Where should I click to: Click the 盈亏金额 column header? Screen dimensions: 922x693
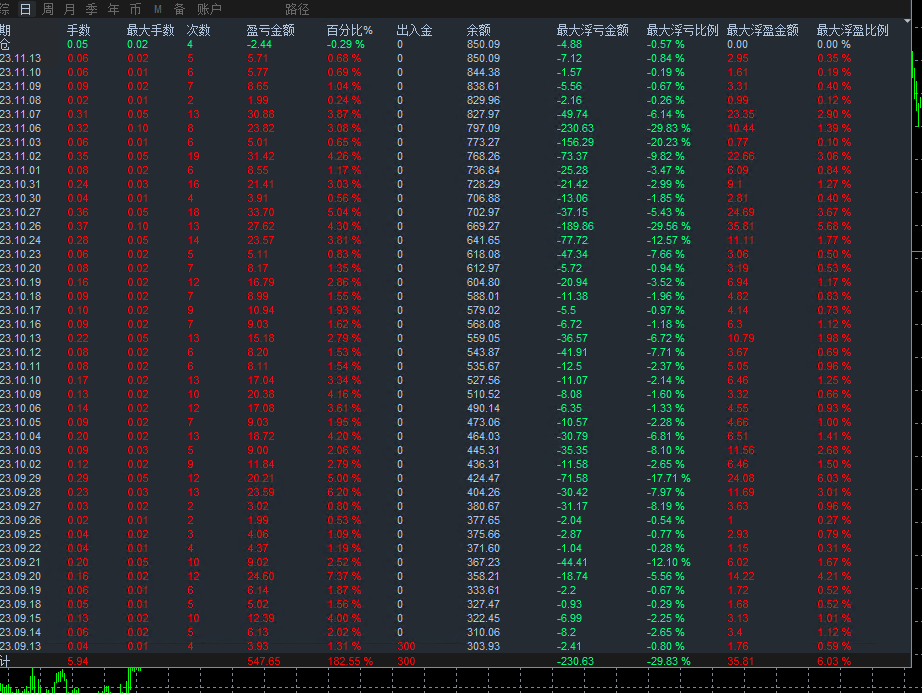[270, 30]
